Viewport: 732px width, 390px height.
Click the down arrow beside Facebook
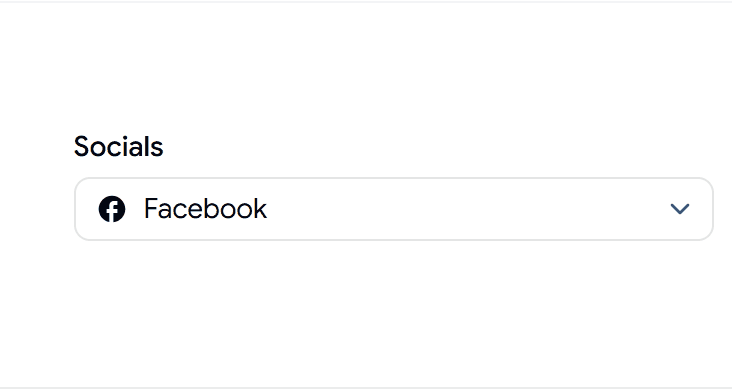pyautogui.click(x=680, y=209)
